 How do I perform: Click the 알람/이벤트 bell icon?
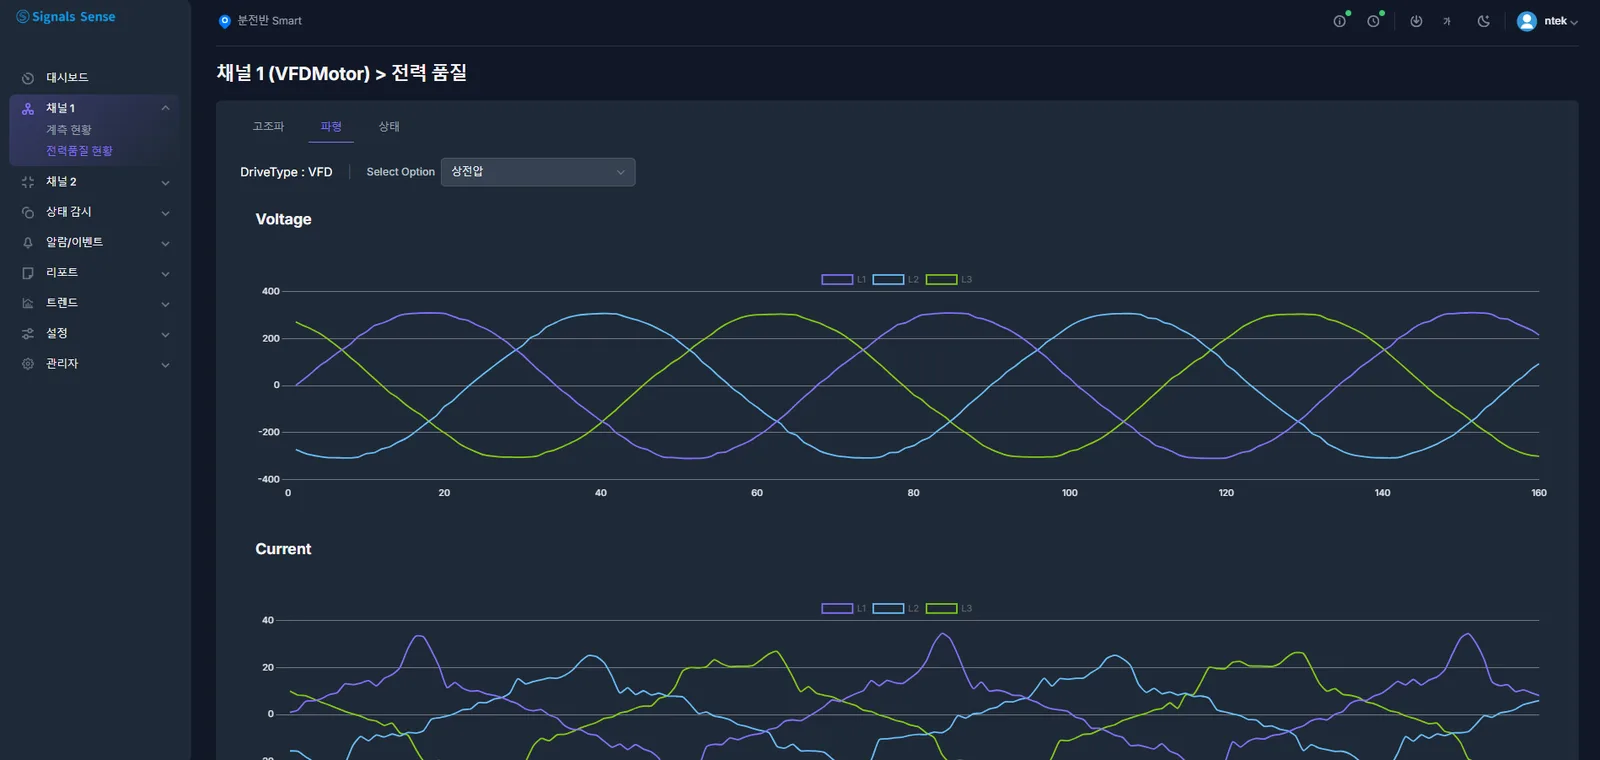28,243
